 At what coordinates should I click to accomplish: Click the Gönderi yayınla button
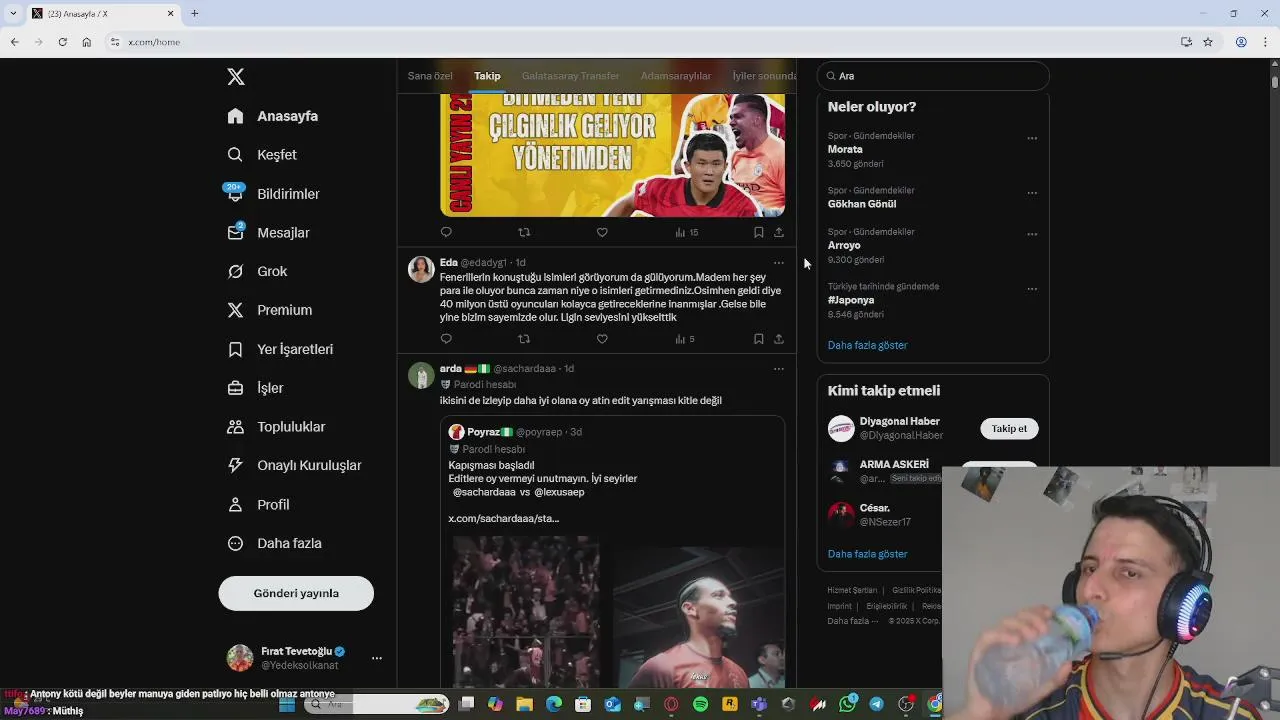[x=296, y=593]
